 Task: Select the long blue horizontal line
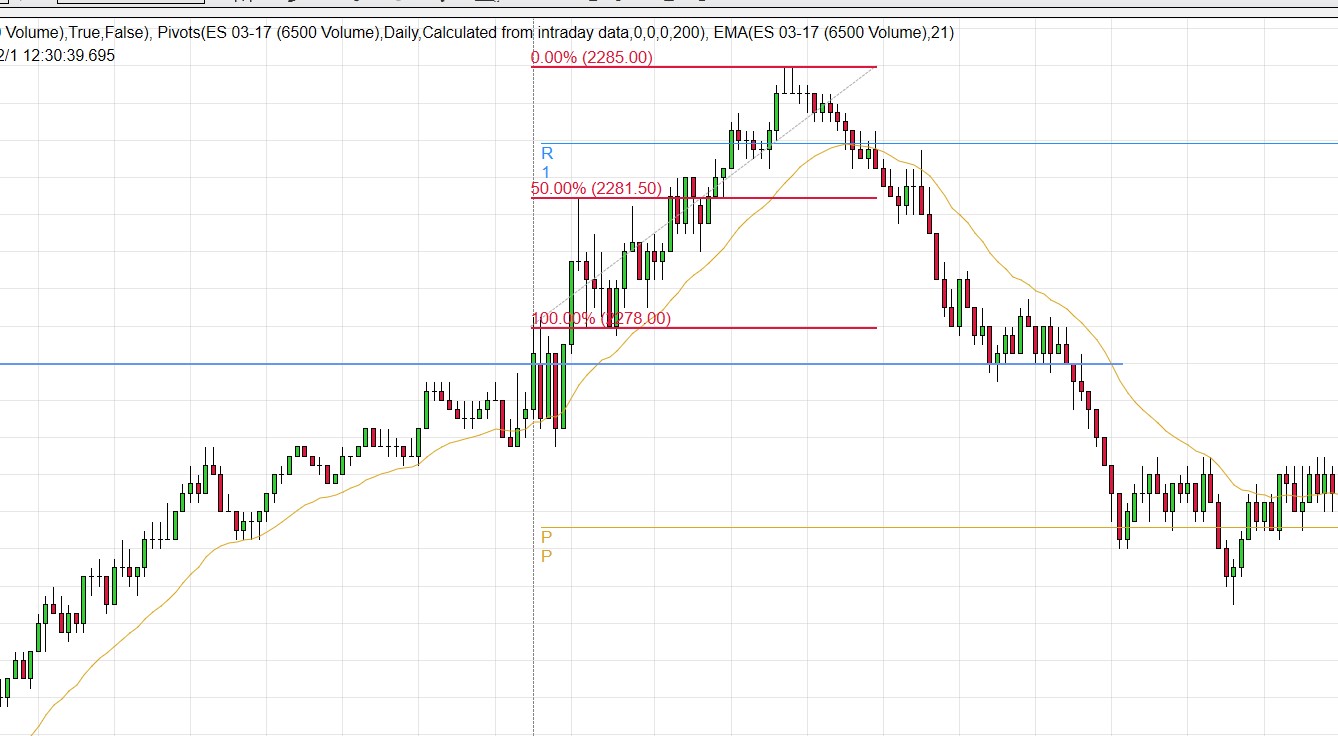(x=560, y=364)
